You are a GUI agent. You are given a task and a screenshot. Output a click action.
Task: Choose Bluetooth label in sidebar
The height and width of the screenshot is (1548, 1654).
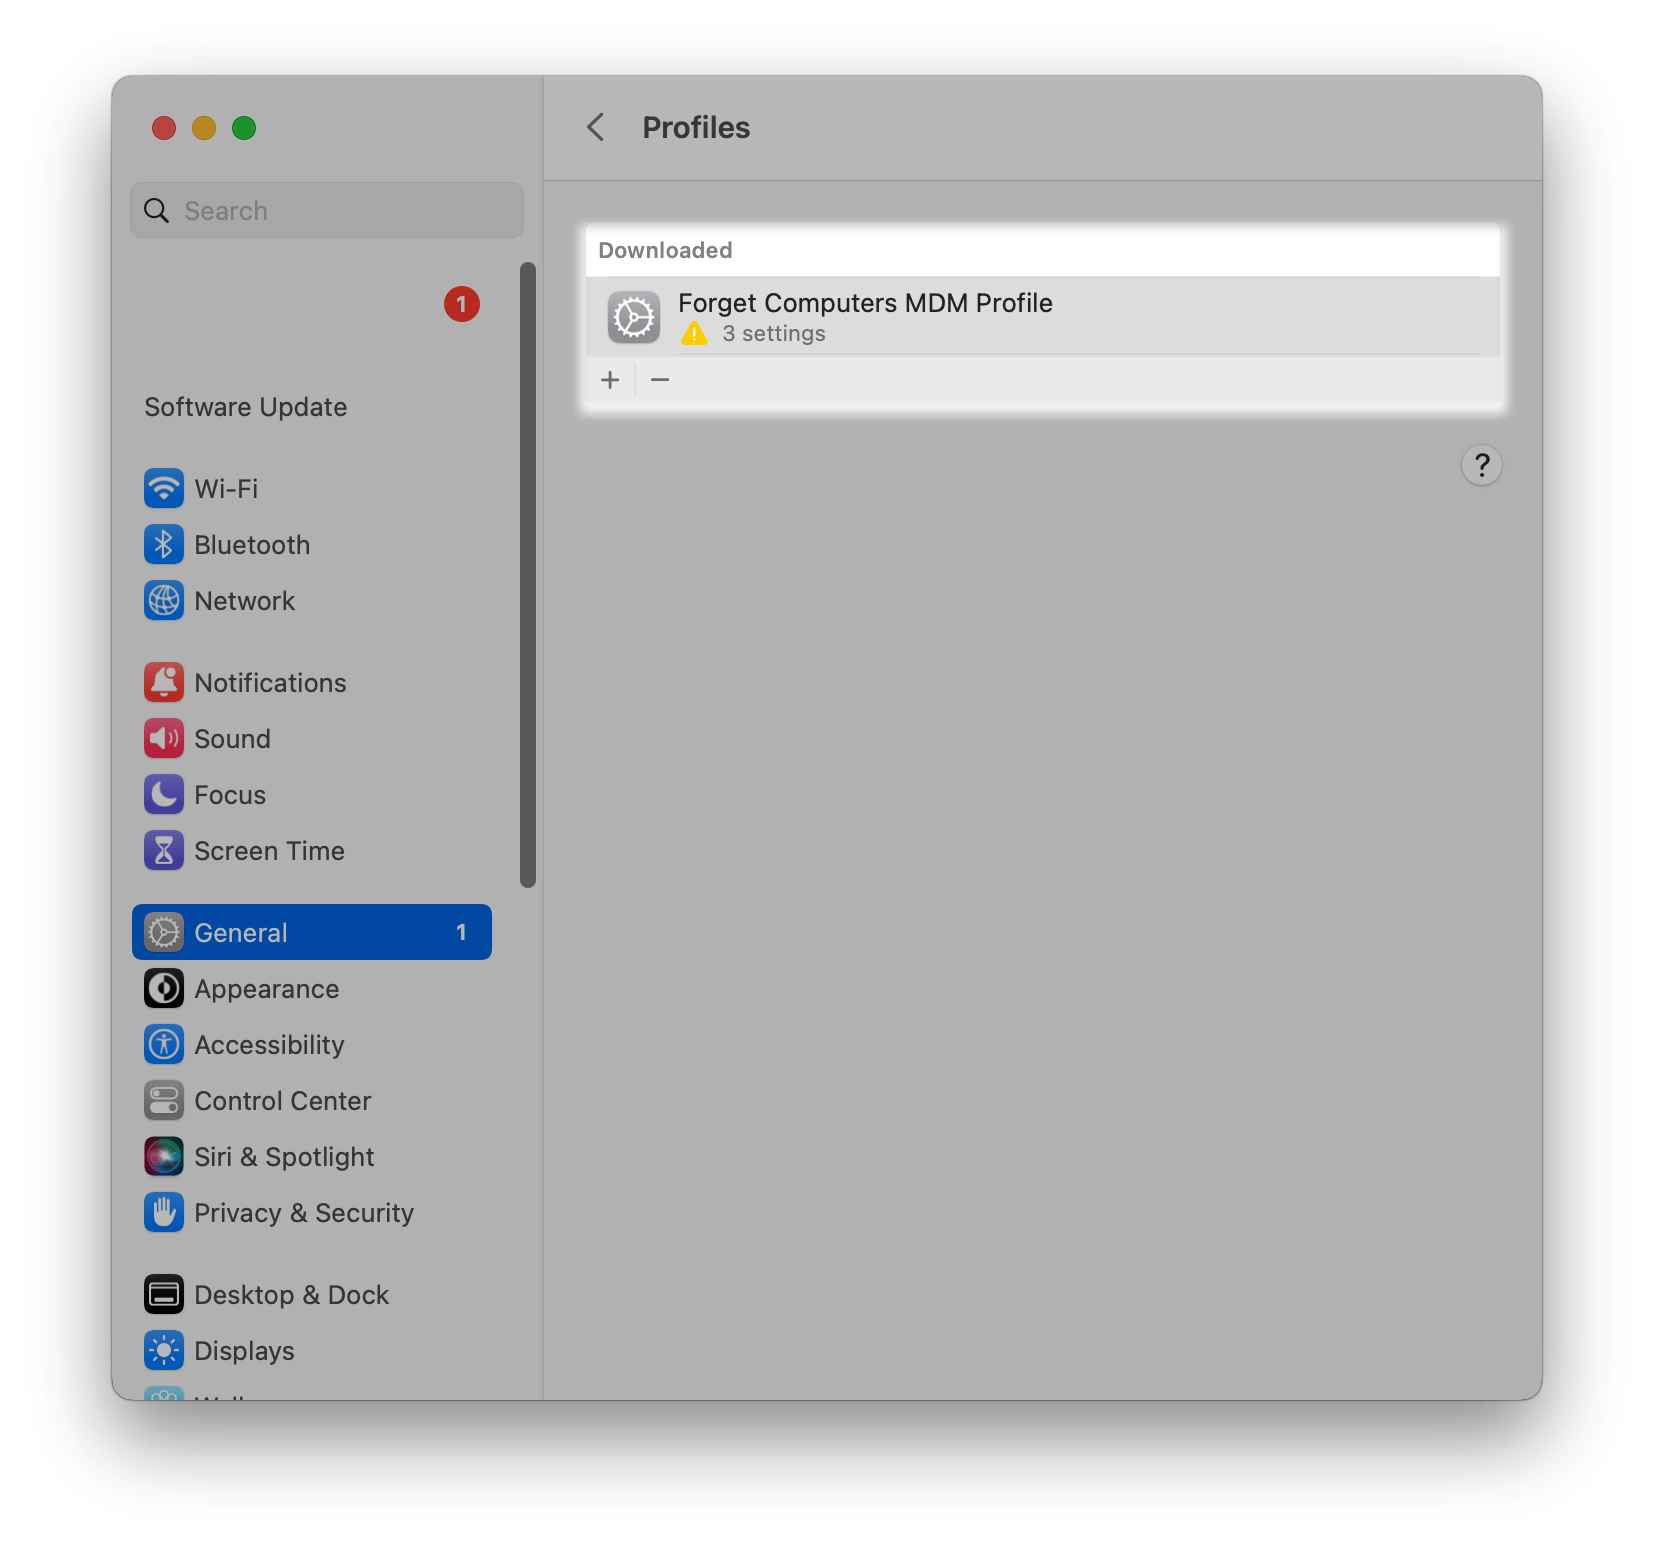[253, 545]
